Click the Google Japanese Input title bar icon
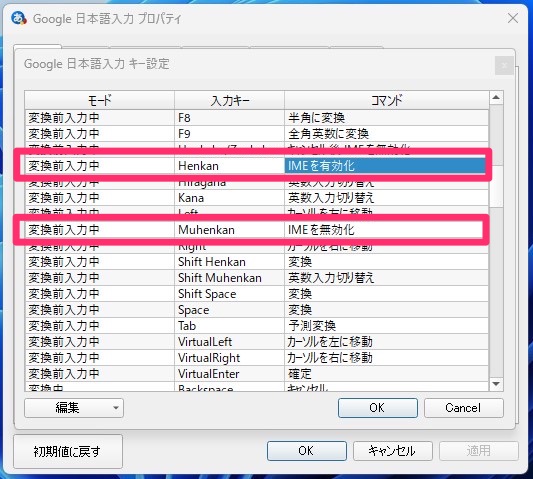This screenshot has width=533, height=479. pos(18,18)
